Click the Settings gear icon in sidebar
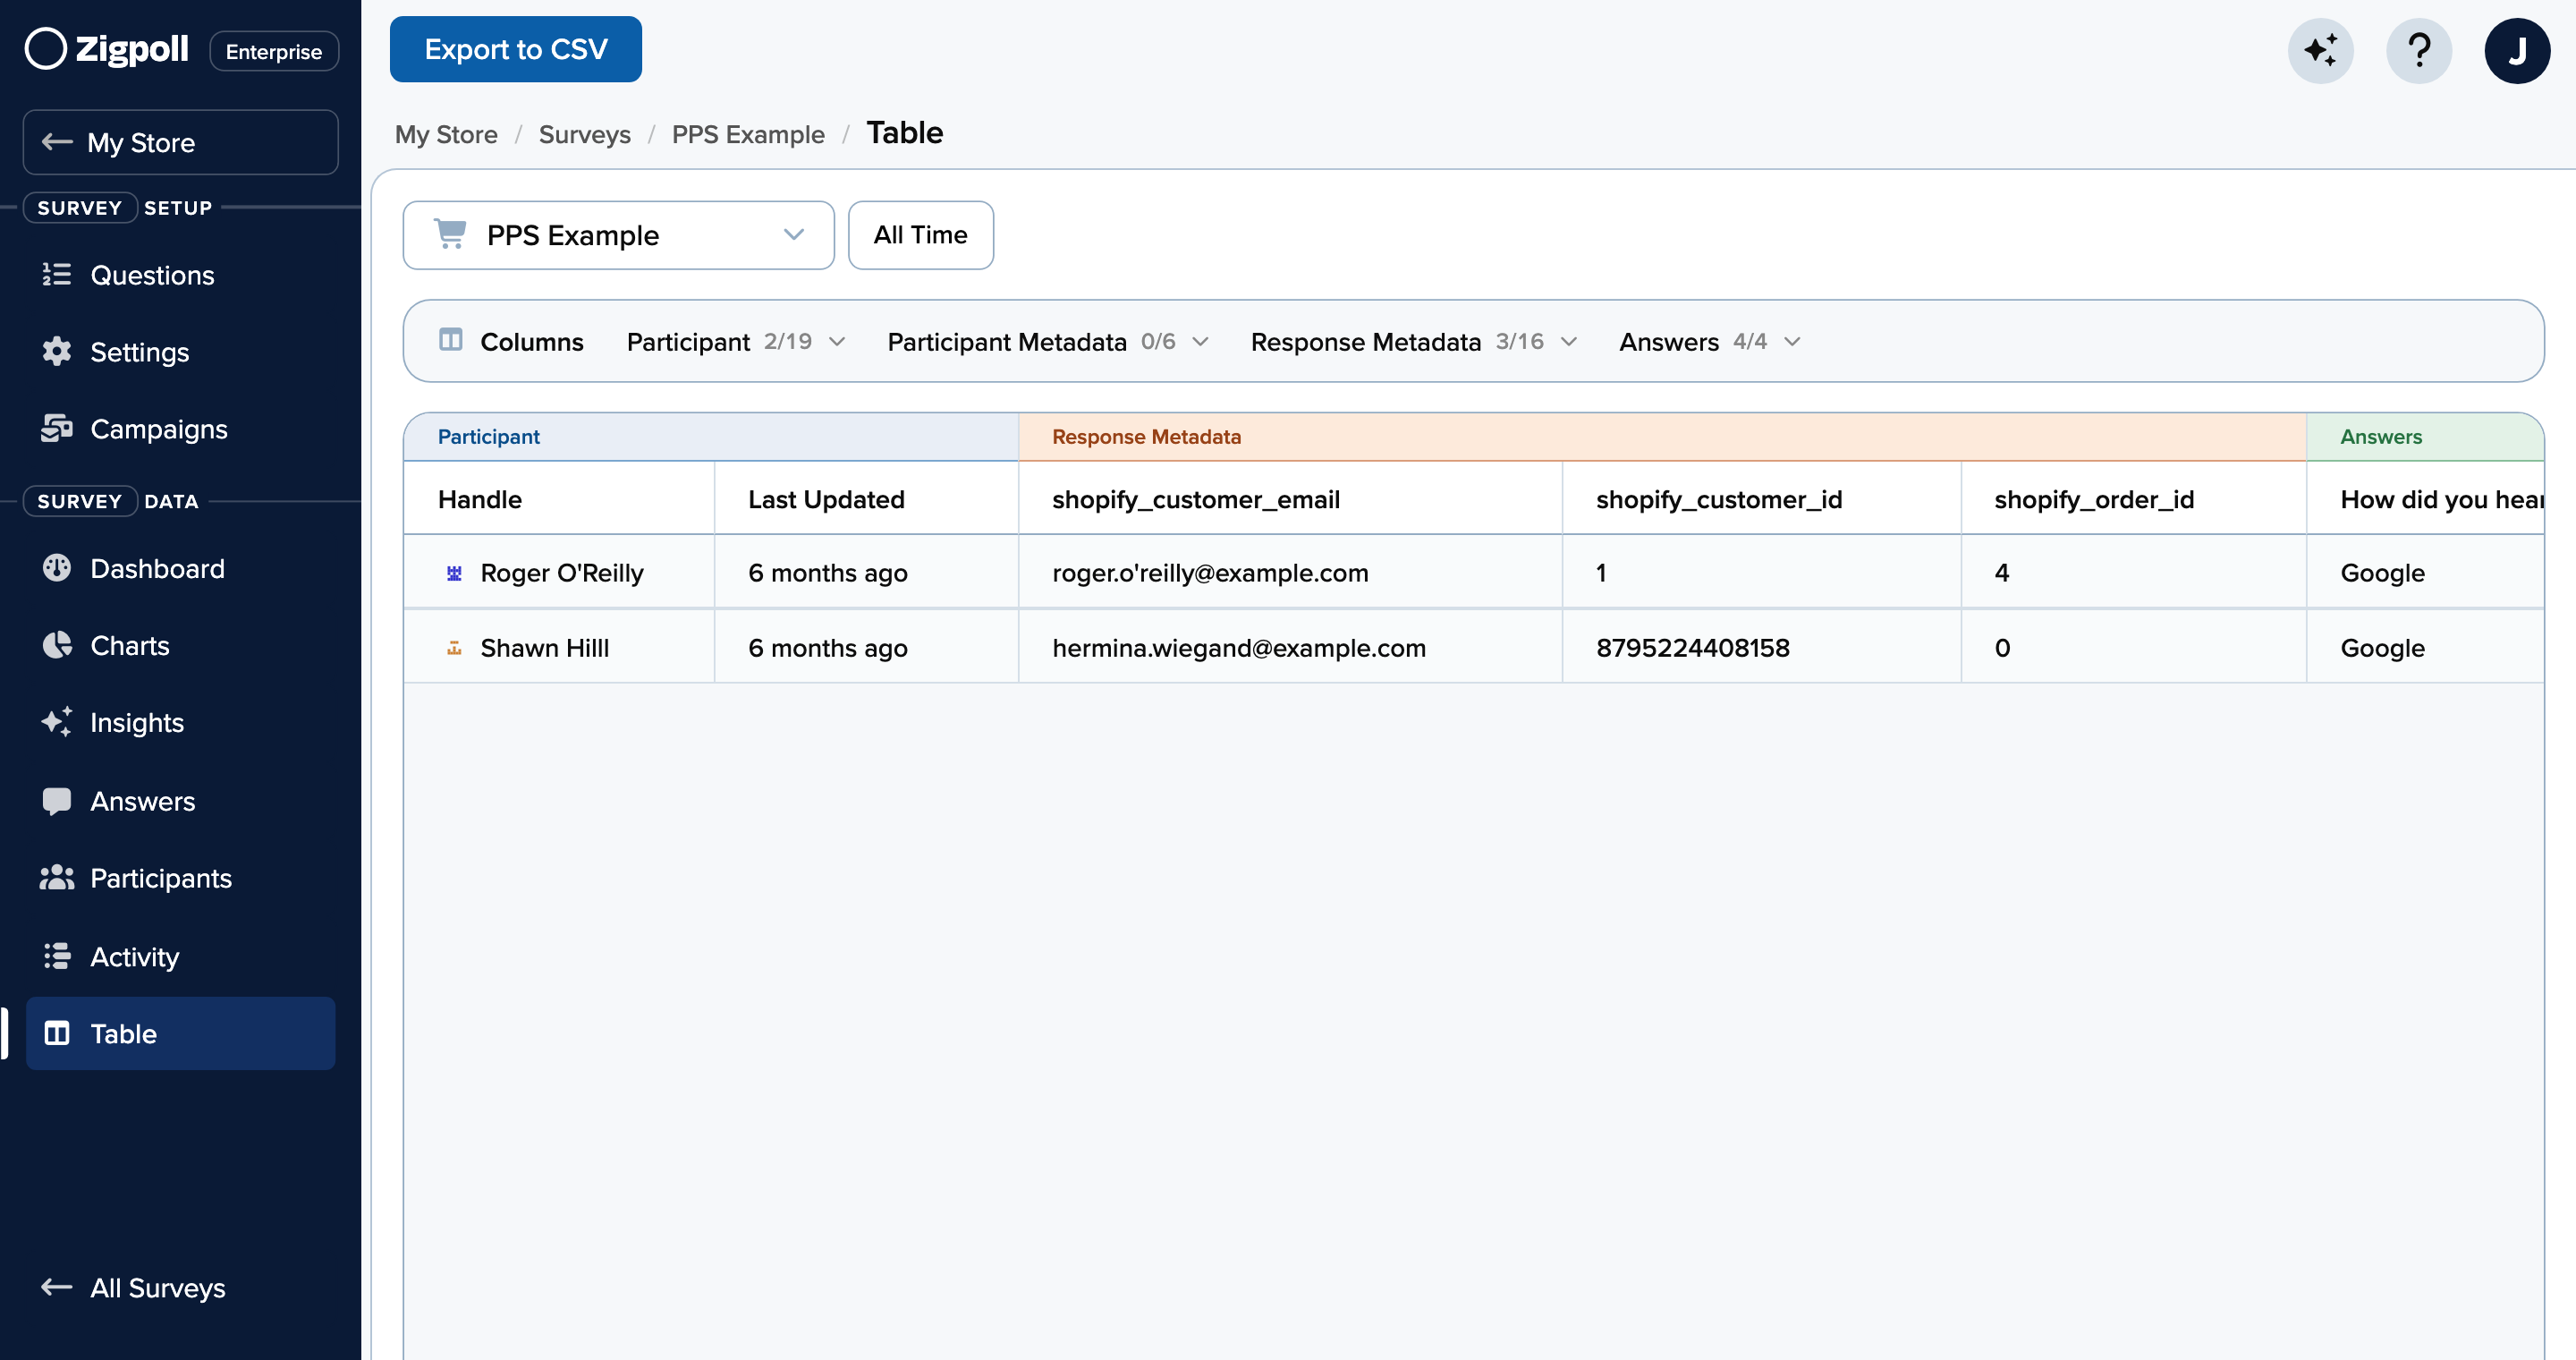 (57, 351)
